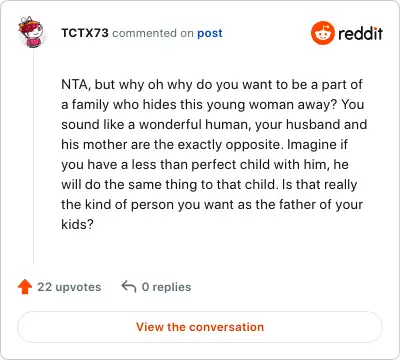Open the TCTX73 username profile link
400x360 pixels.
click(x=85, y=33)
